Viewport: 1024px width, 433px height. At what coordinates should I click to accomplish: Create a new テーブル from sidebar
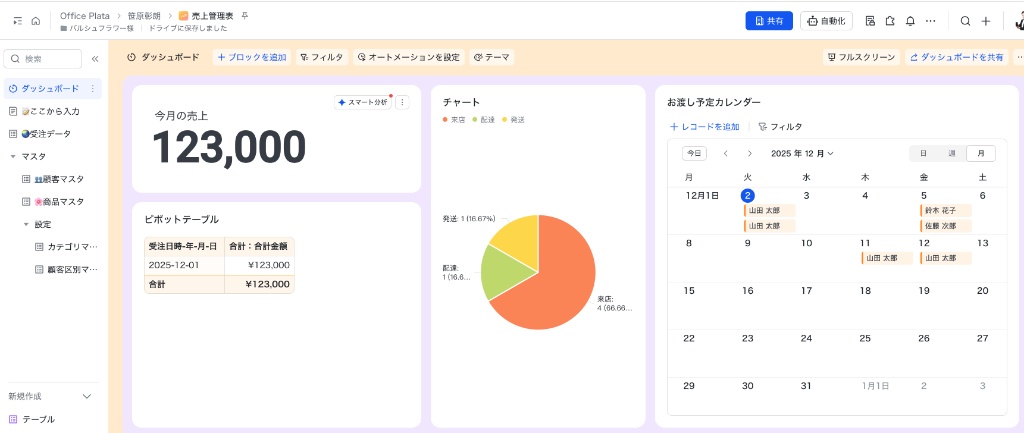(x=32, y=419)
